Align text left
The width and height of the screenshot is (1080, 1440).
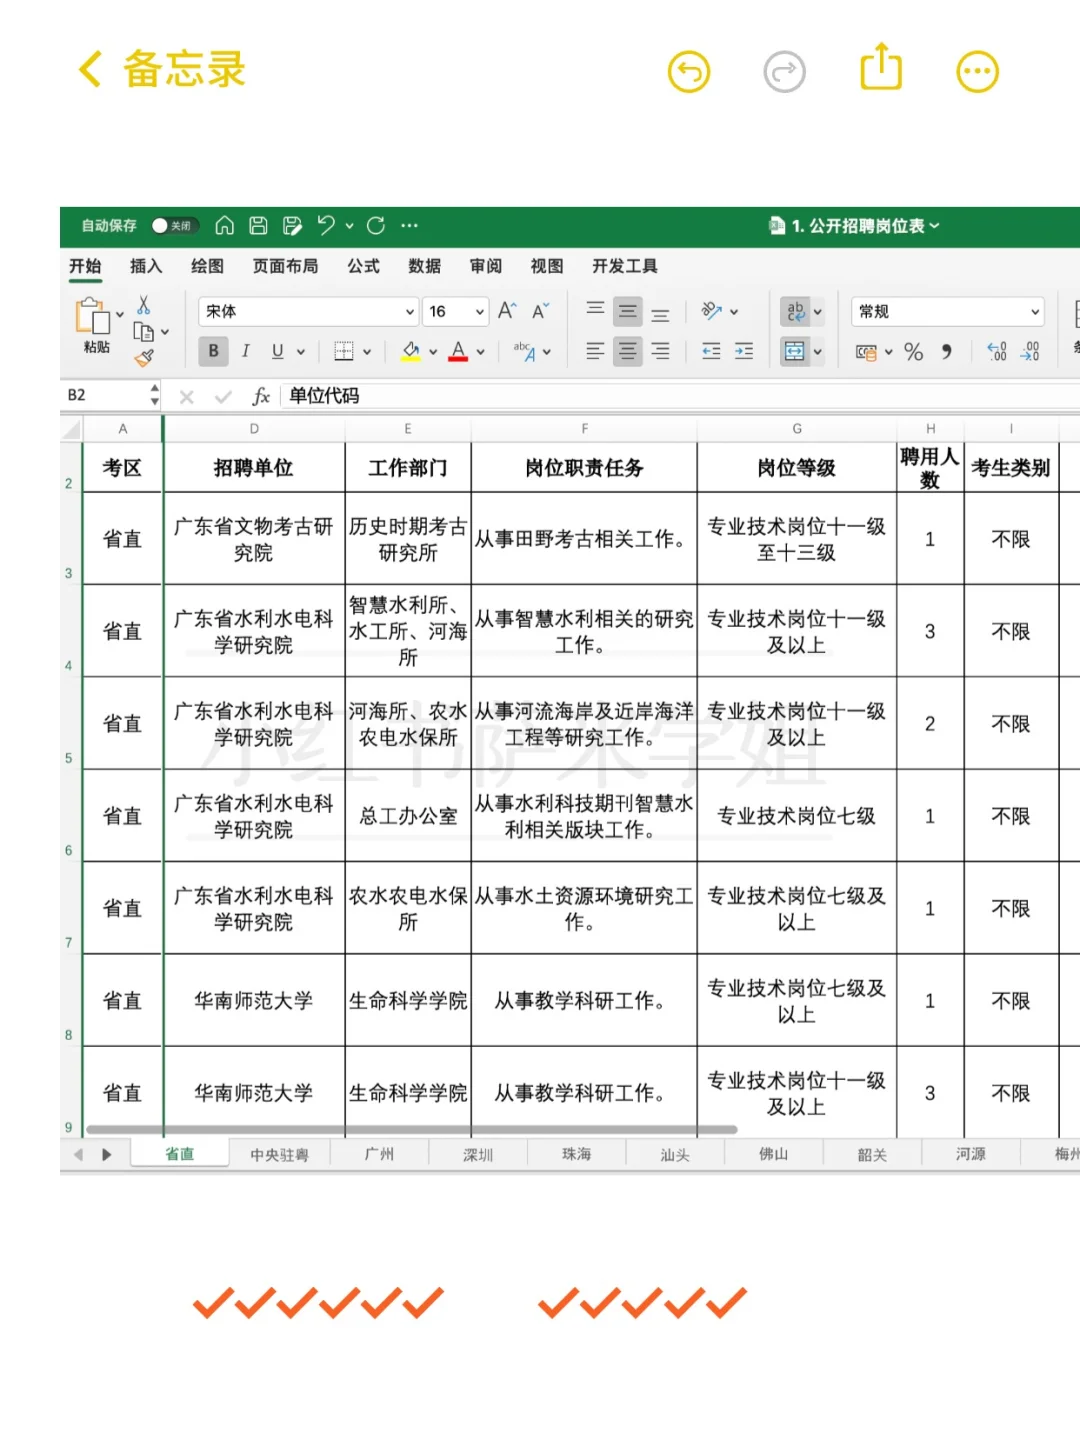[x=595, y=351]
